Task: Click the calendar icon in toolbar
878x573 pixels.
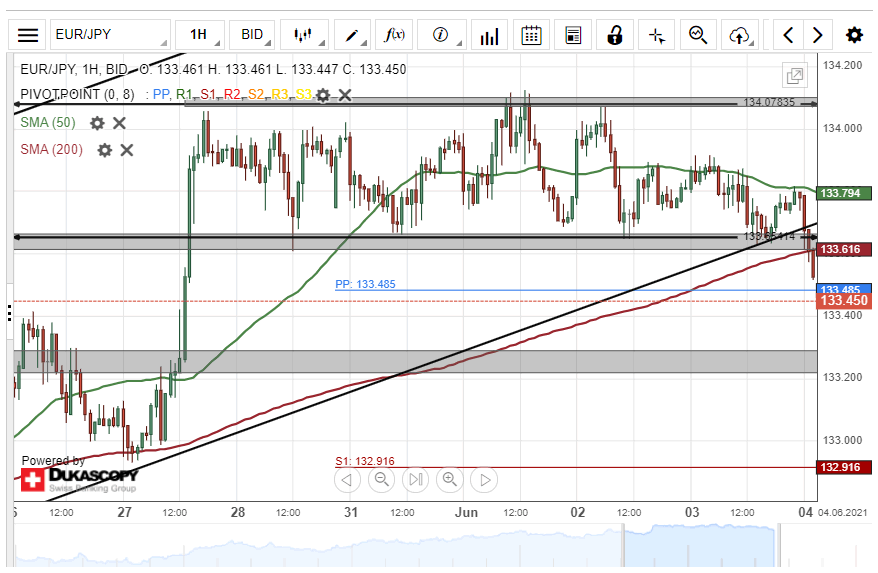Action: [531, 35]
